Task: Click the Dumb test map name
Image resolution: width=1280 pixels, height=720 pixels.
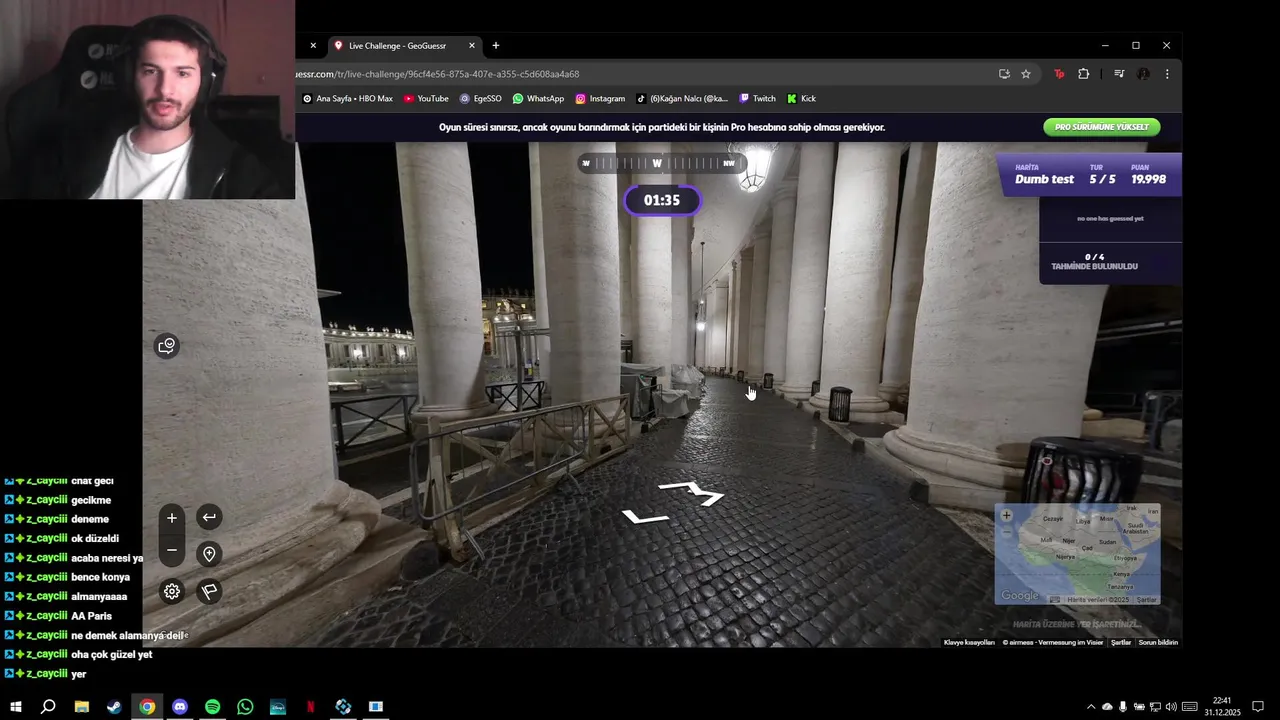Action: 1044,179
